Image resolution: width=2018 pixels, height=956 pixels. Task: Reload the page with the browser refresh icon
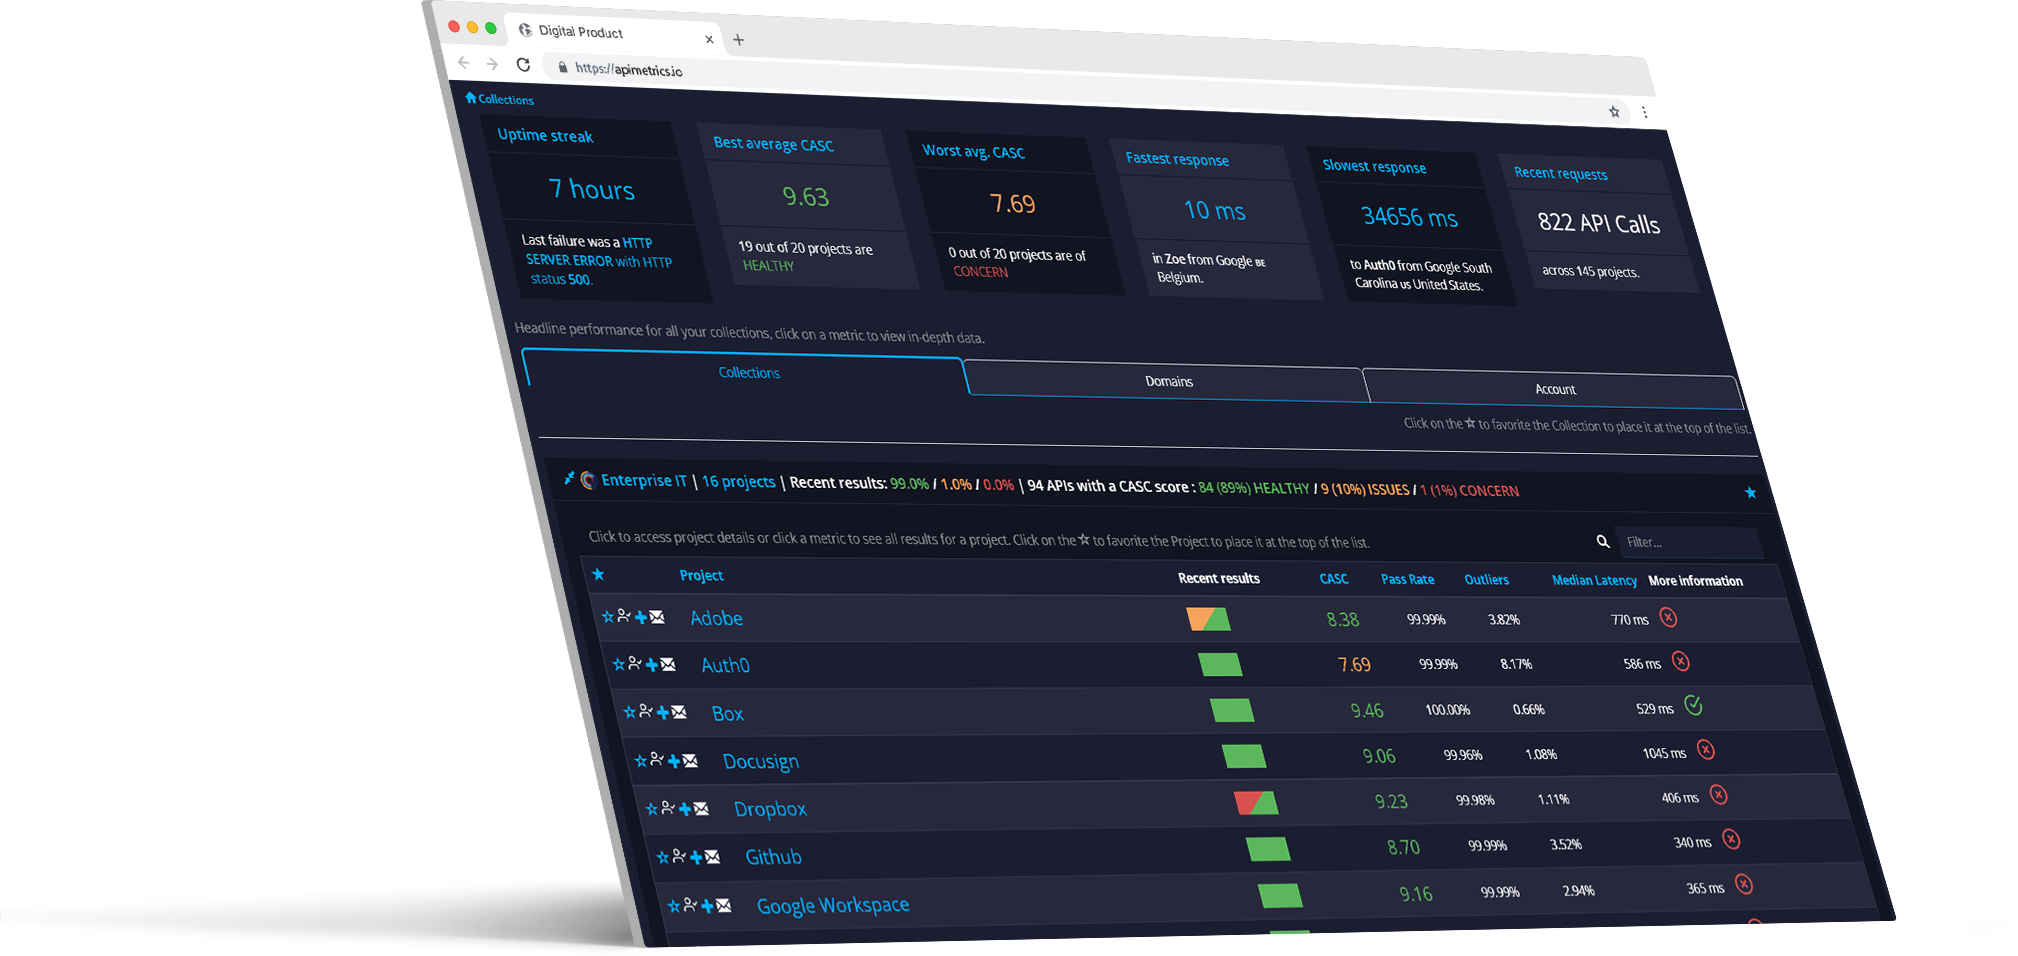coord(524,63)
